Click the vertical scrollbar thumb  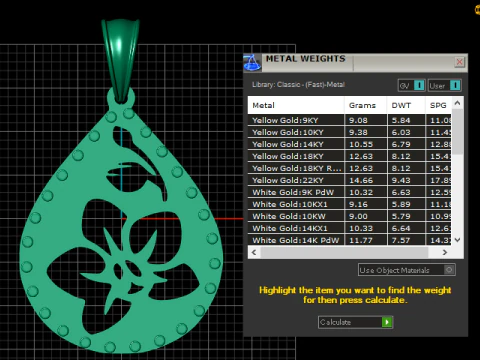coord(457,132)
